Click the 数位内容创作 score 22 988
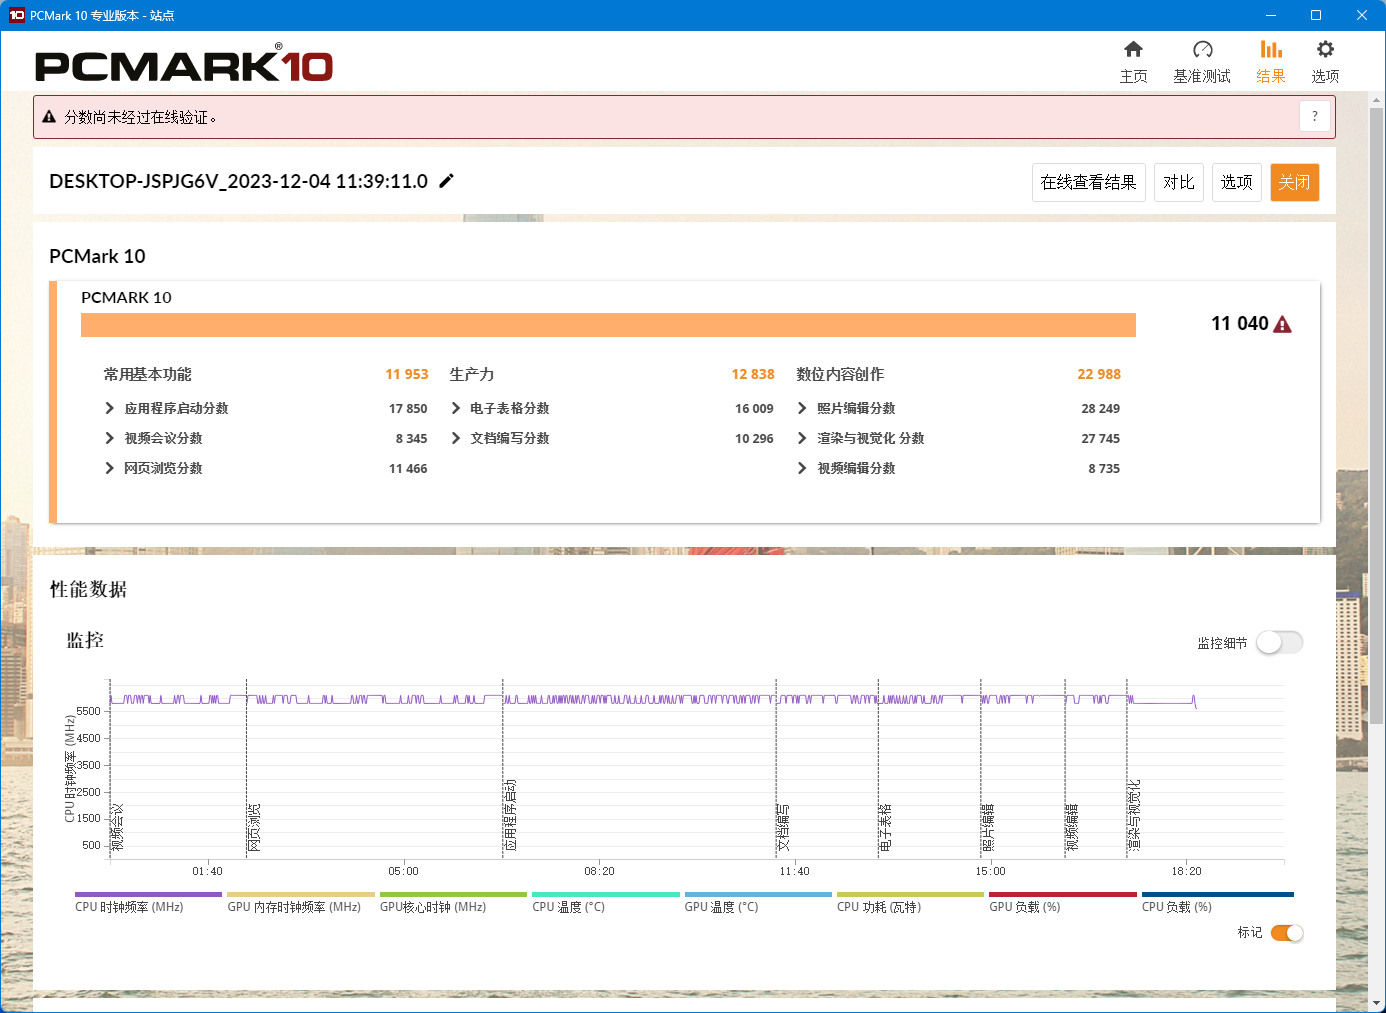The image size is (1386, 1013). point(1099,374)
